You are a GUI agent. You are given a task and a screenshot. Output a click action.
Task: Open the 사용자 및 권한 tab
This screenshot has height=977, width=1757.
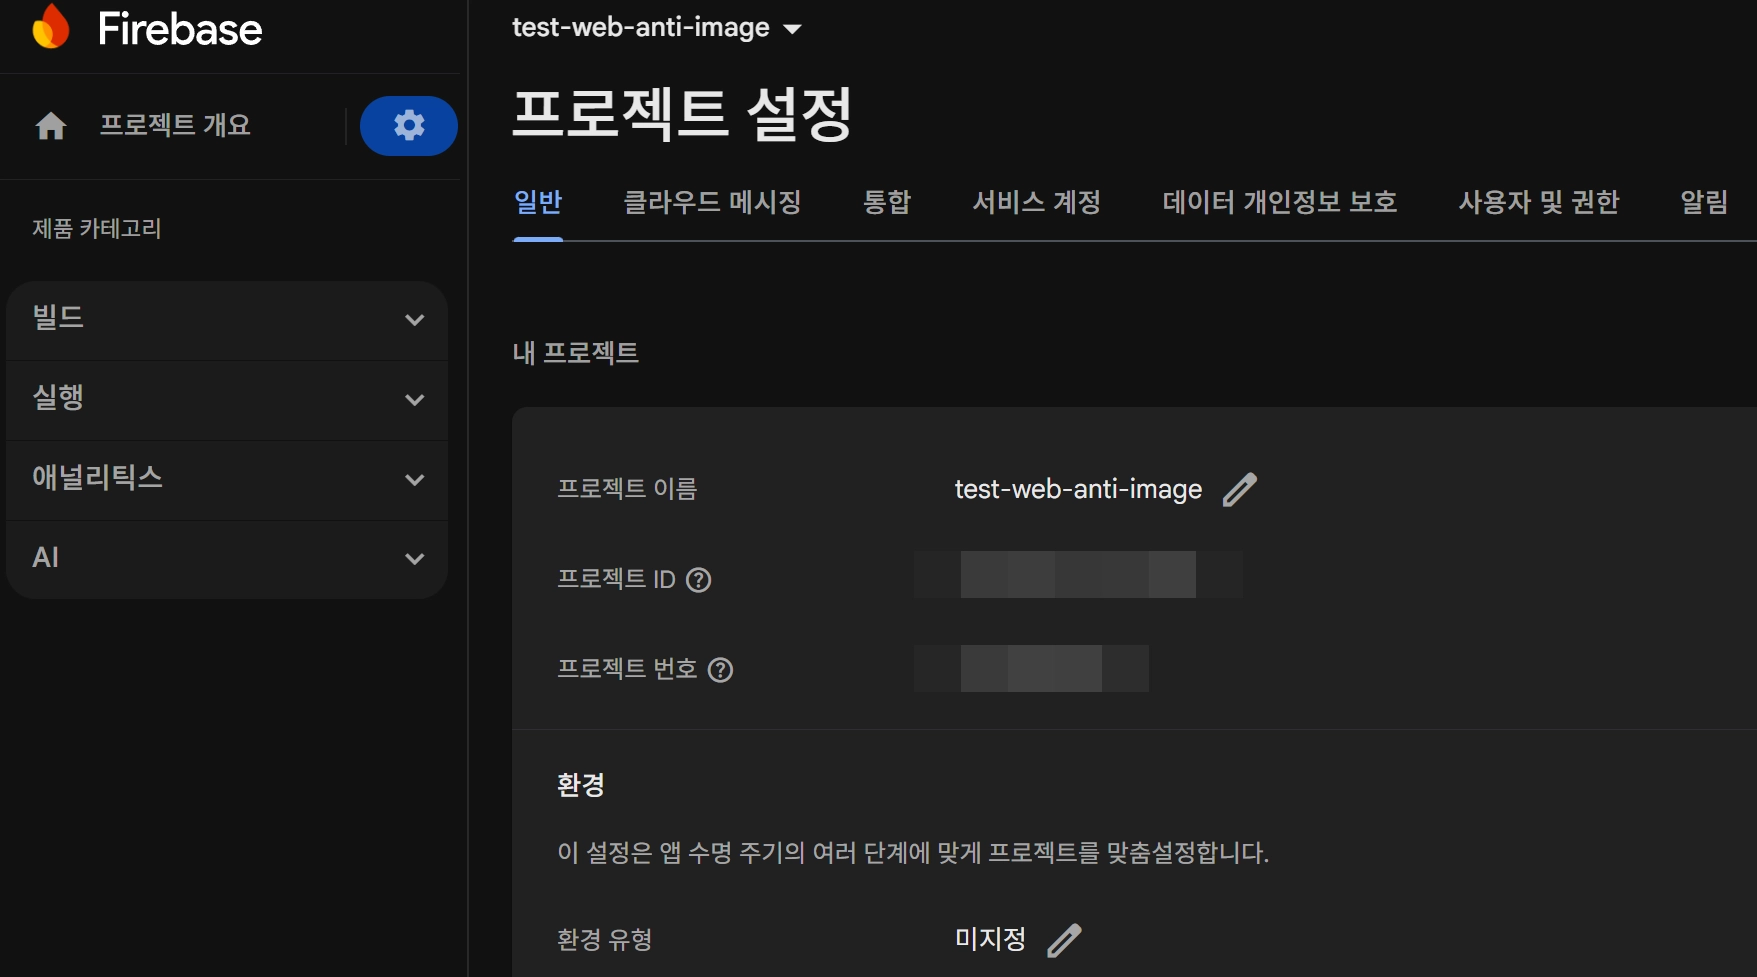(x=1539, y=203)
